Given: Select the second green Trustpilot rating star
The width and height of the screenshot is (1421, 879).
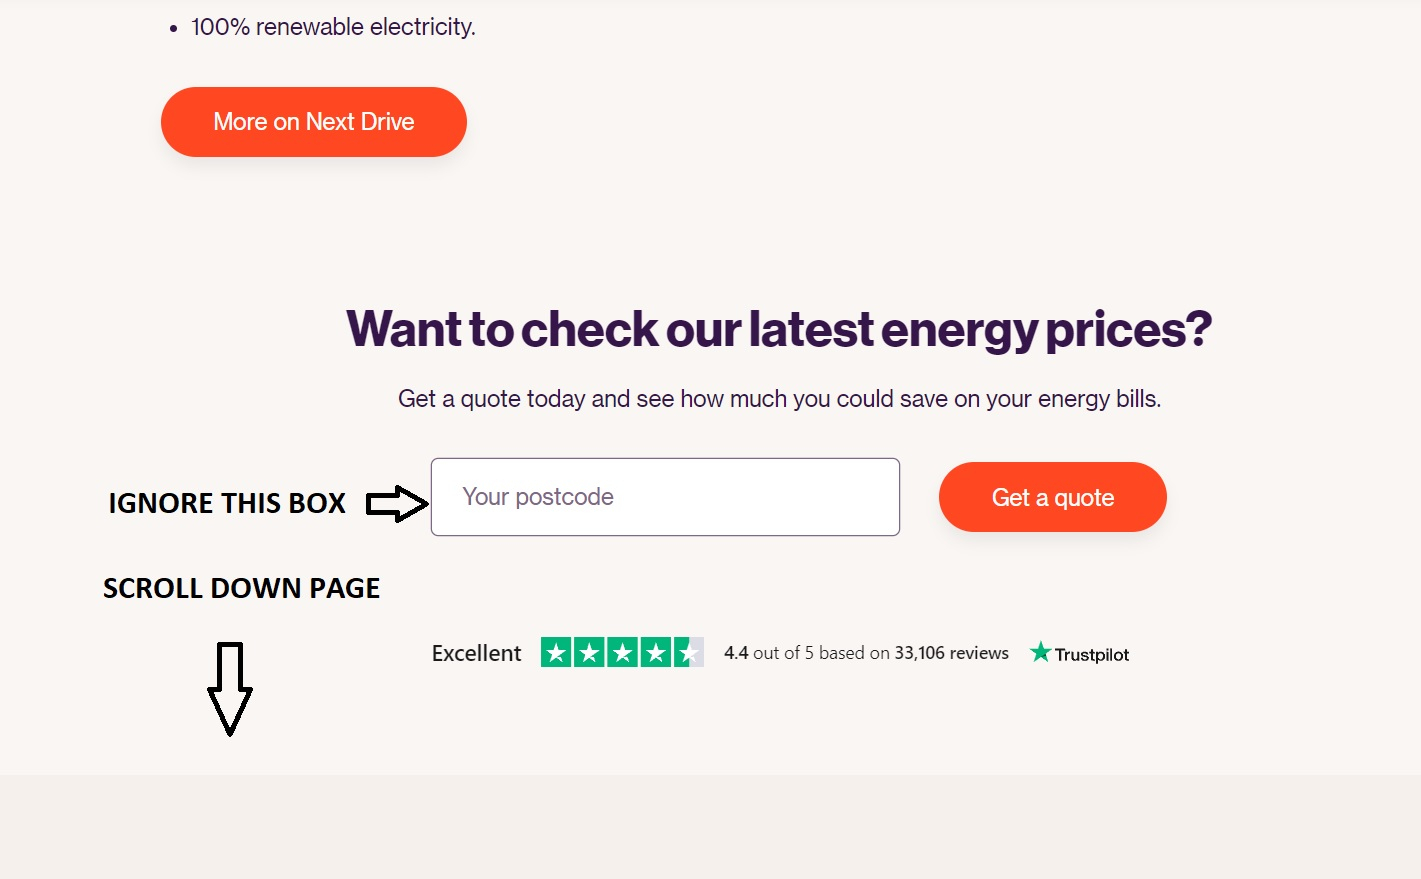Looking at the screenshot, I should coord(589,653).
